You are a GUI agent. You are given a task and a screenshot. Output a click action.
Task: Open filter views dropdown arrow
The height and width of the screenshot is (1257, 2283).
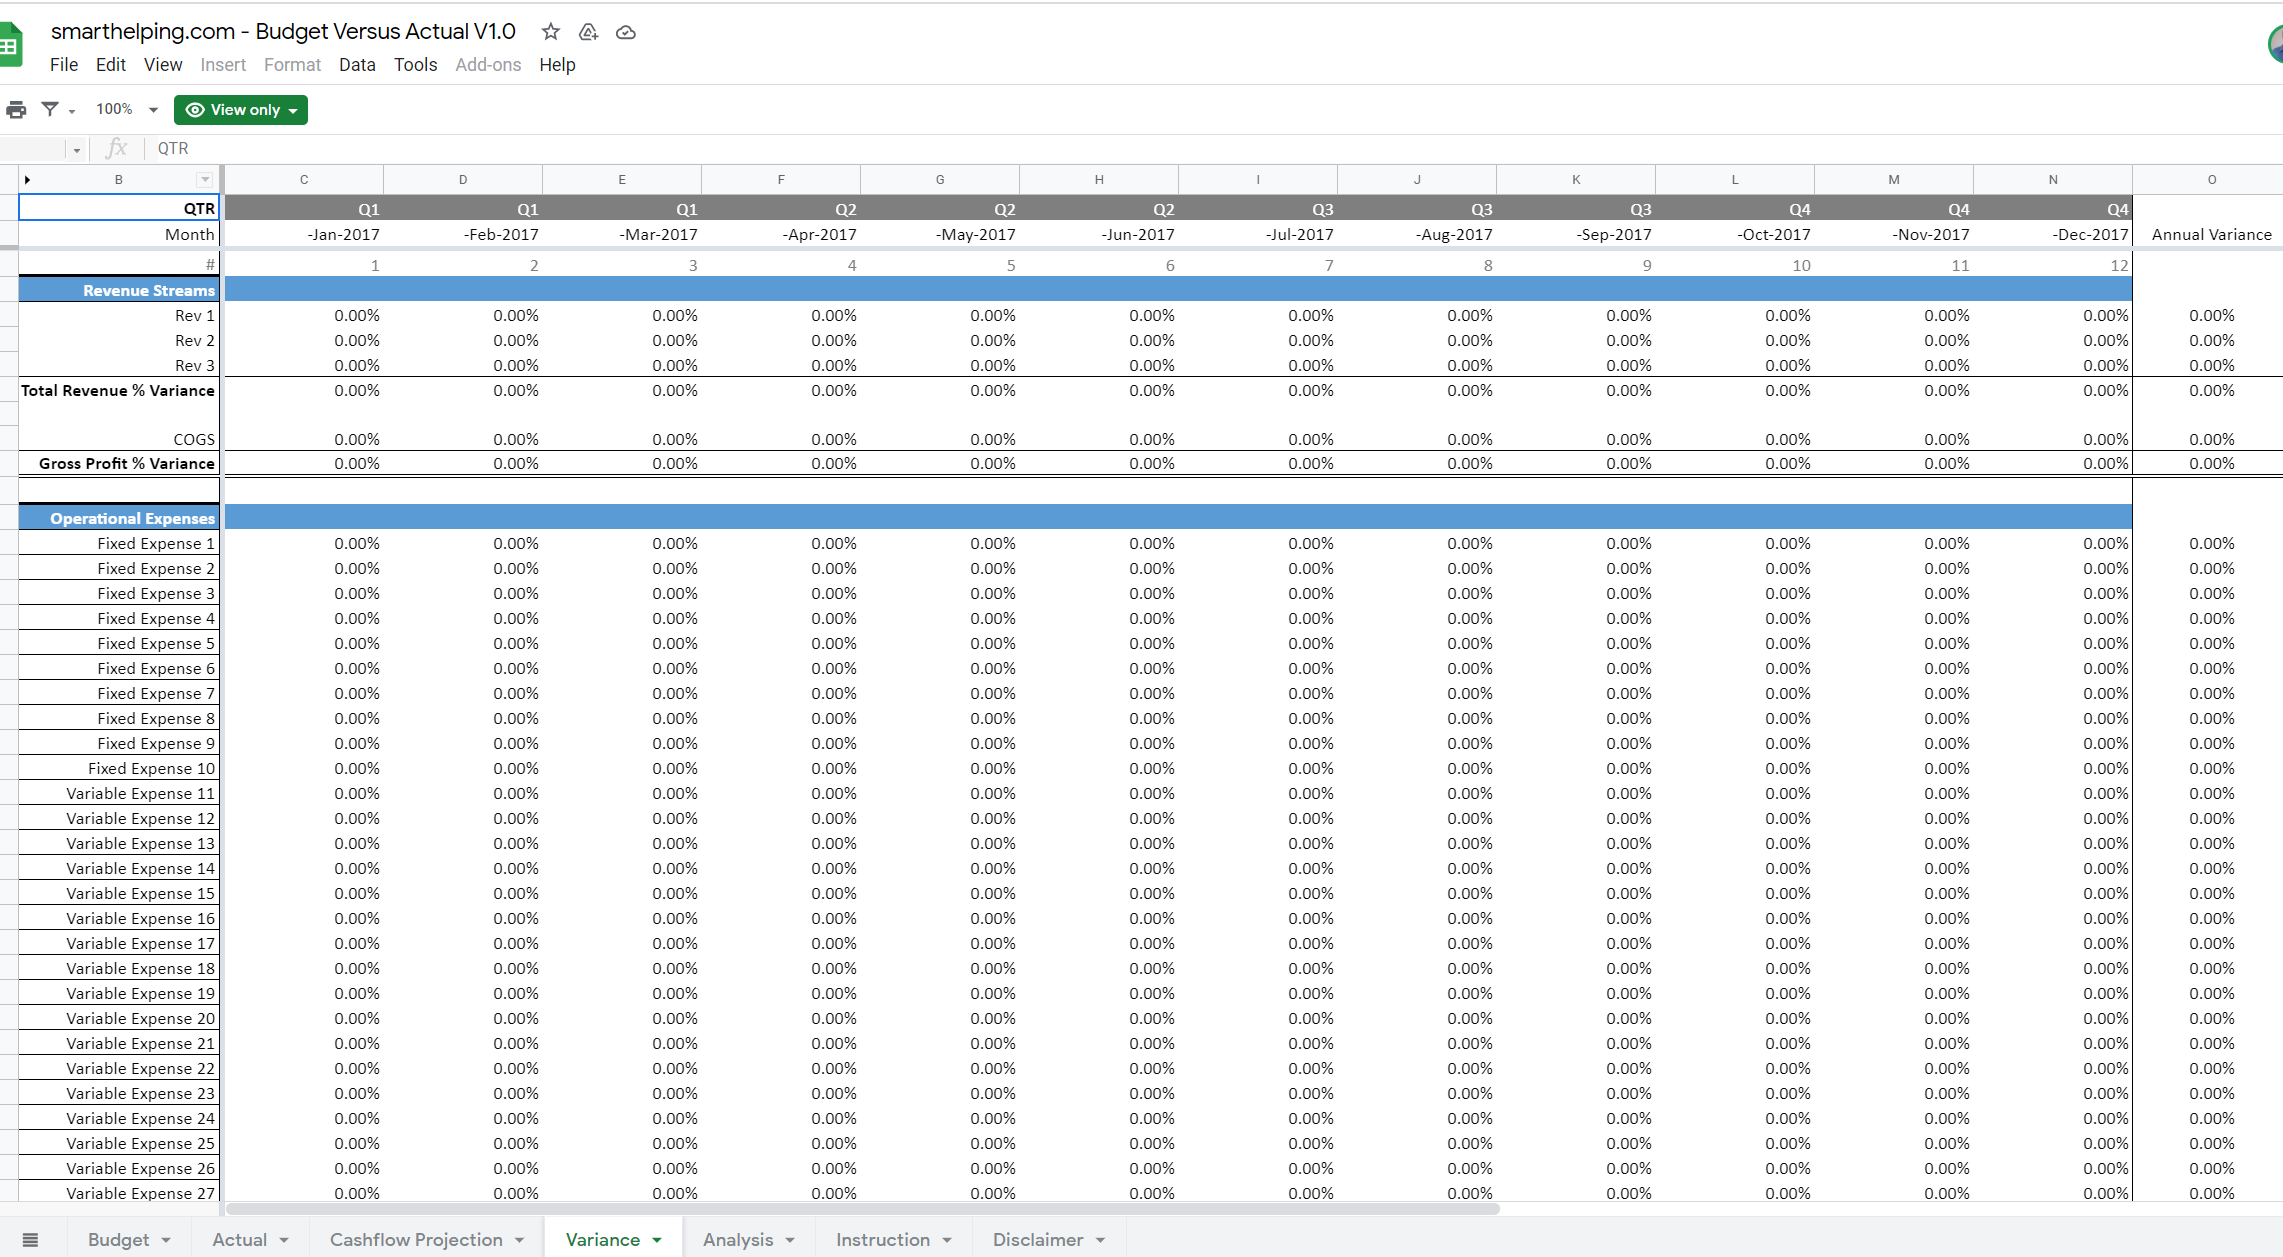(x=72, y=111)
